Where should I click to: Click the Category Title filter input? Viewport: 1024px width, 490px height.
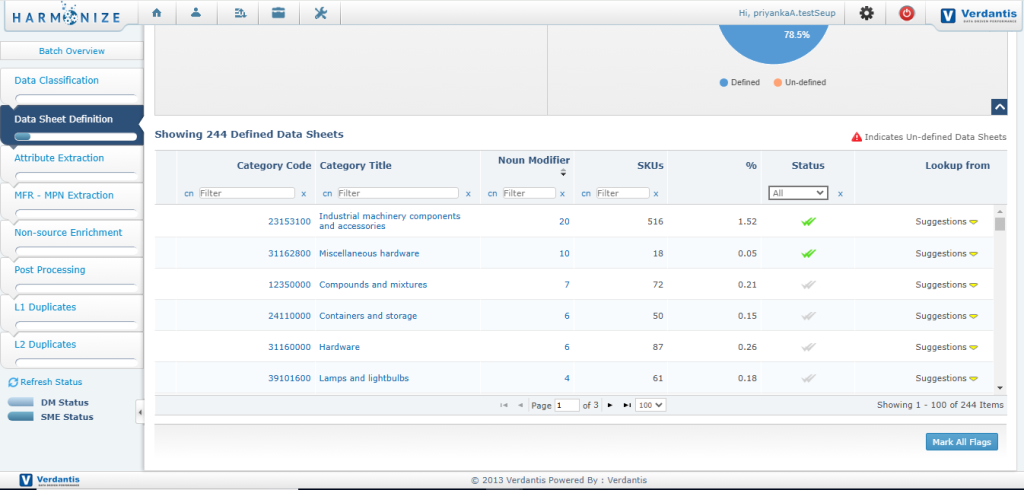[398, 193]
